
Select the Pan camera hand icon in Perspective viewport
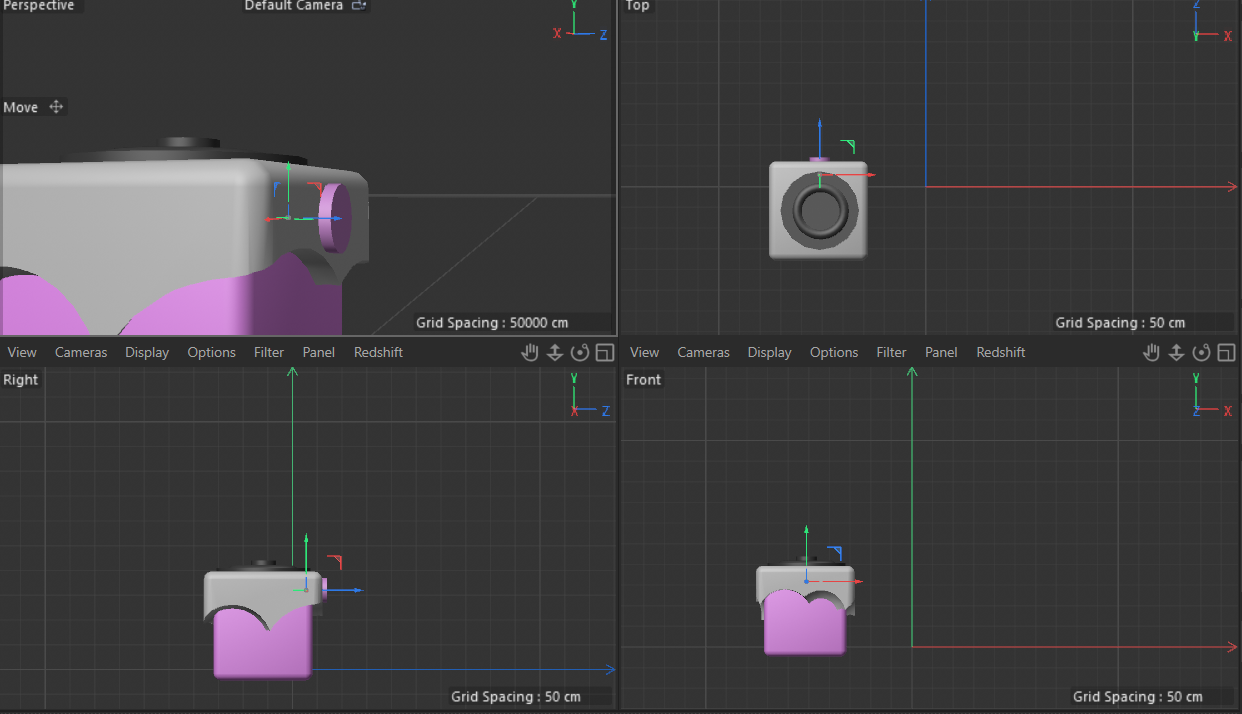pos(530,352)
